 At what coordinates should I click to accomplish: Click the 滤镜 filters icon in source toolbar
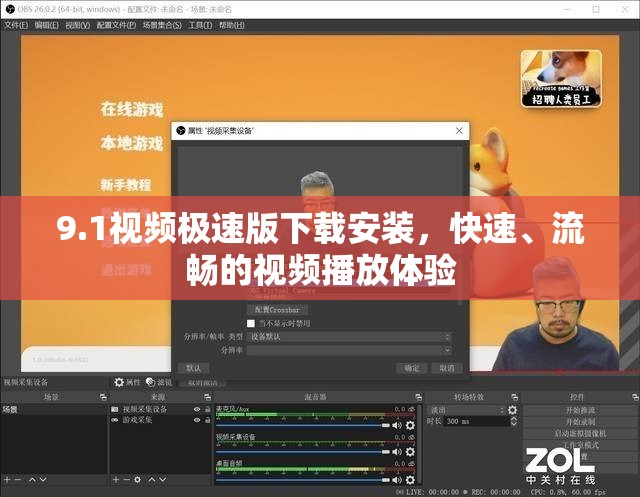[x=151, y=382]
